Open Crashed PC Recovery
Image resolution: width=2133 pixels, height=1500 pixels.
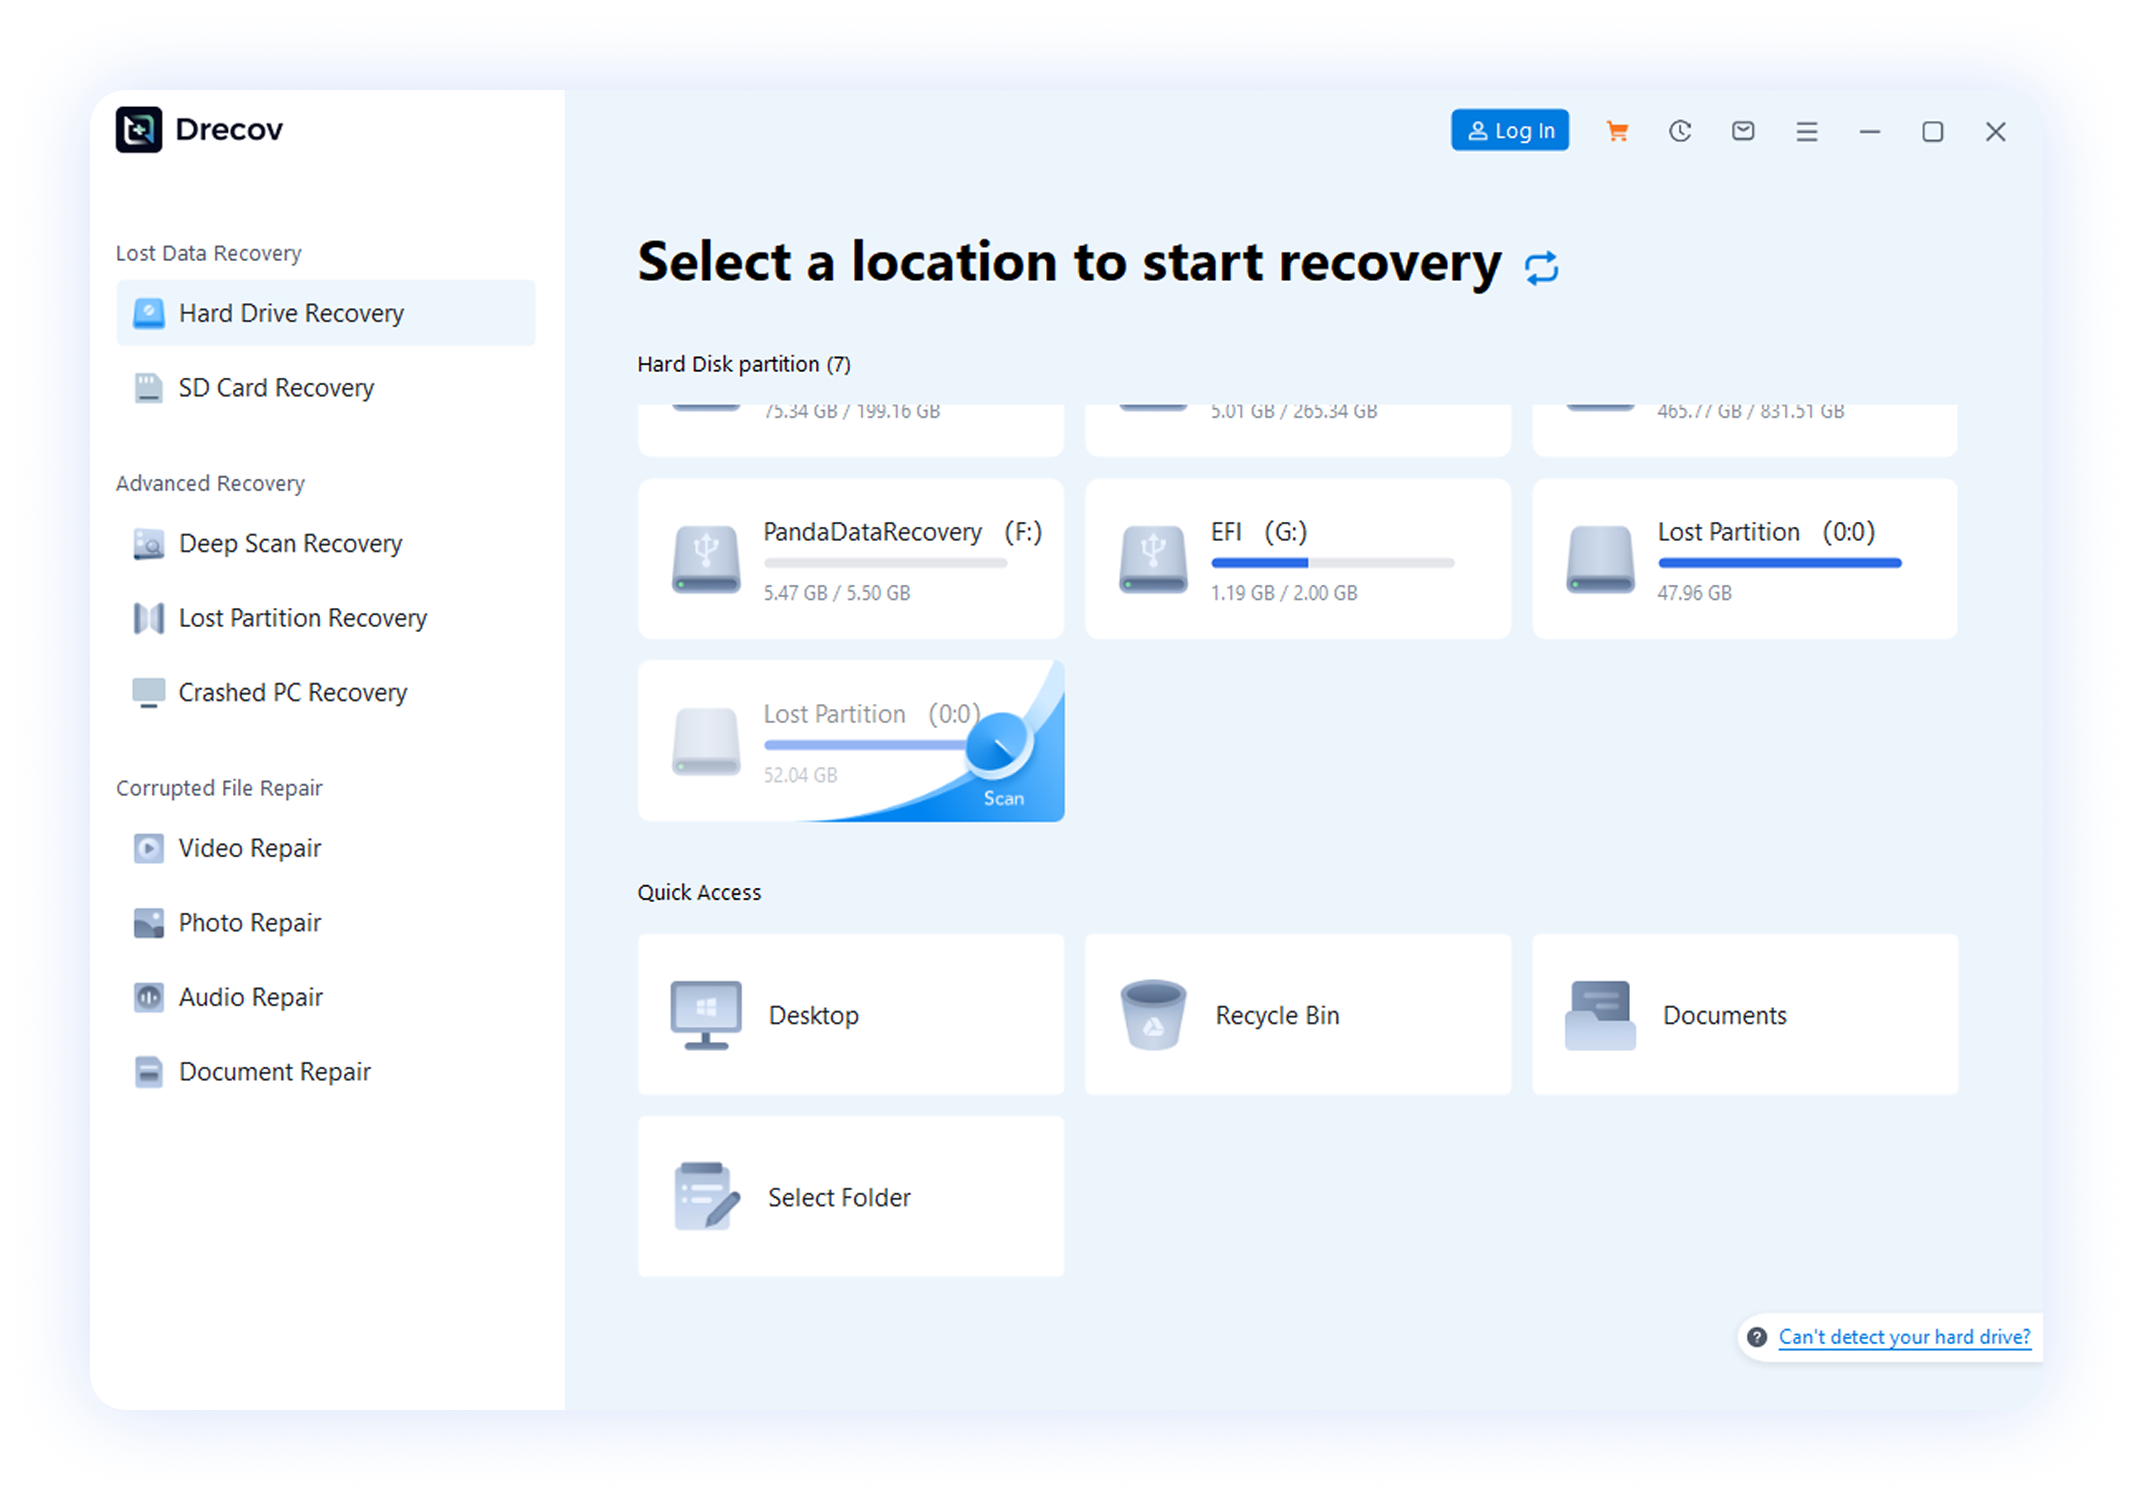tap(292, 693)
